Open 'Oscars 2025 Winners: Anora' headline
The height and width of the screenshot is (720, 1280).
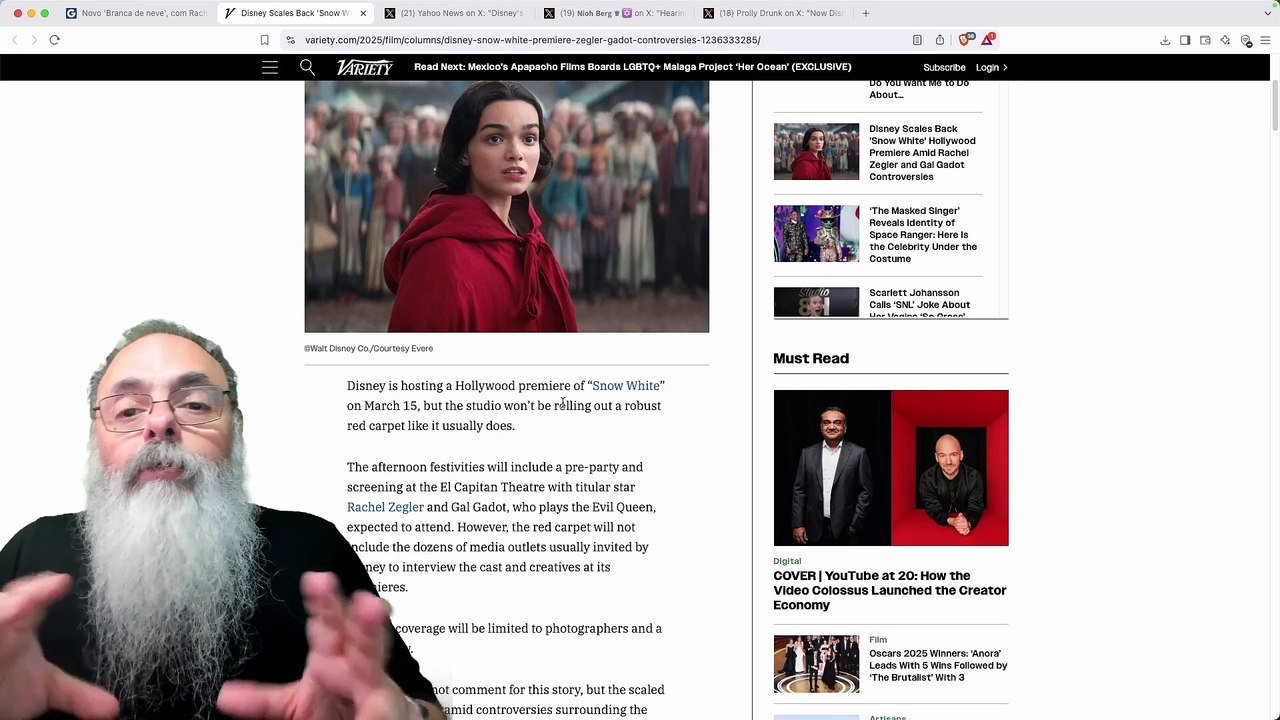click(x=938, y=665)
